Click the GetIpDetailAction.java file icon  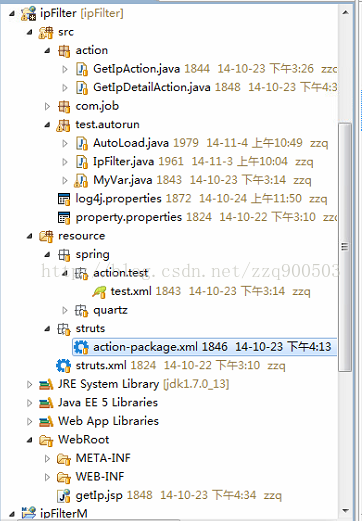tap(82, 88)
